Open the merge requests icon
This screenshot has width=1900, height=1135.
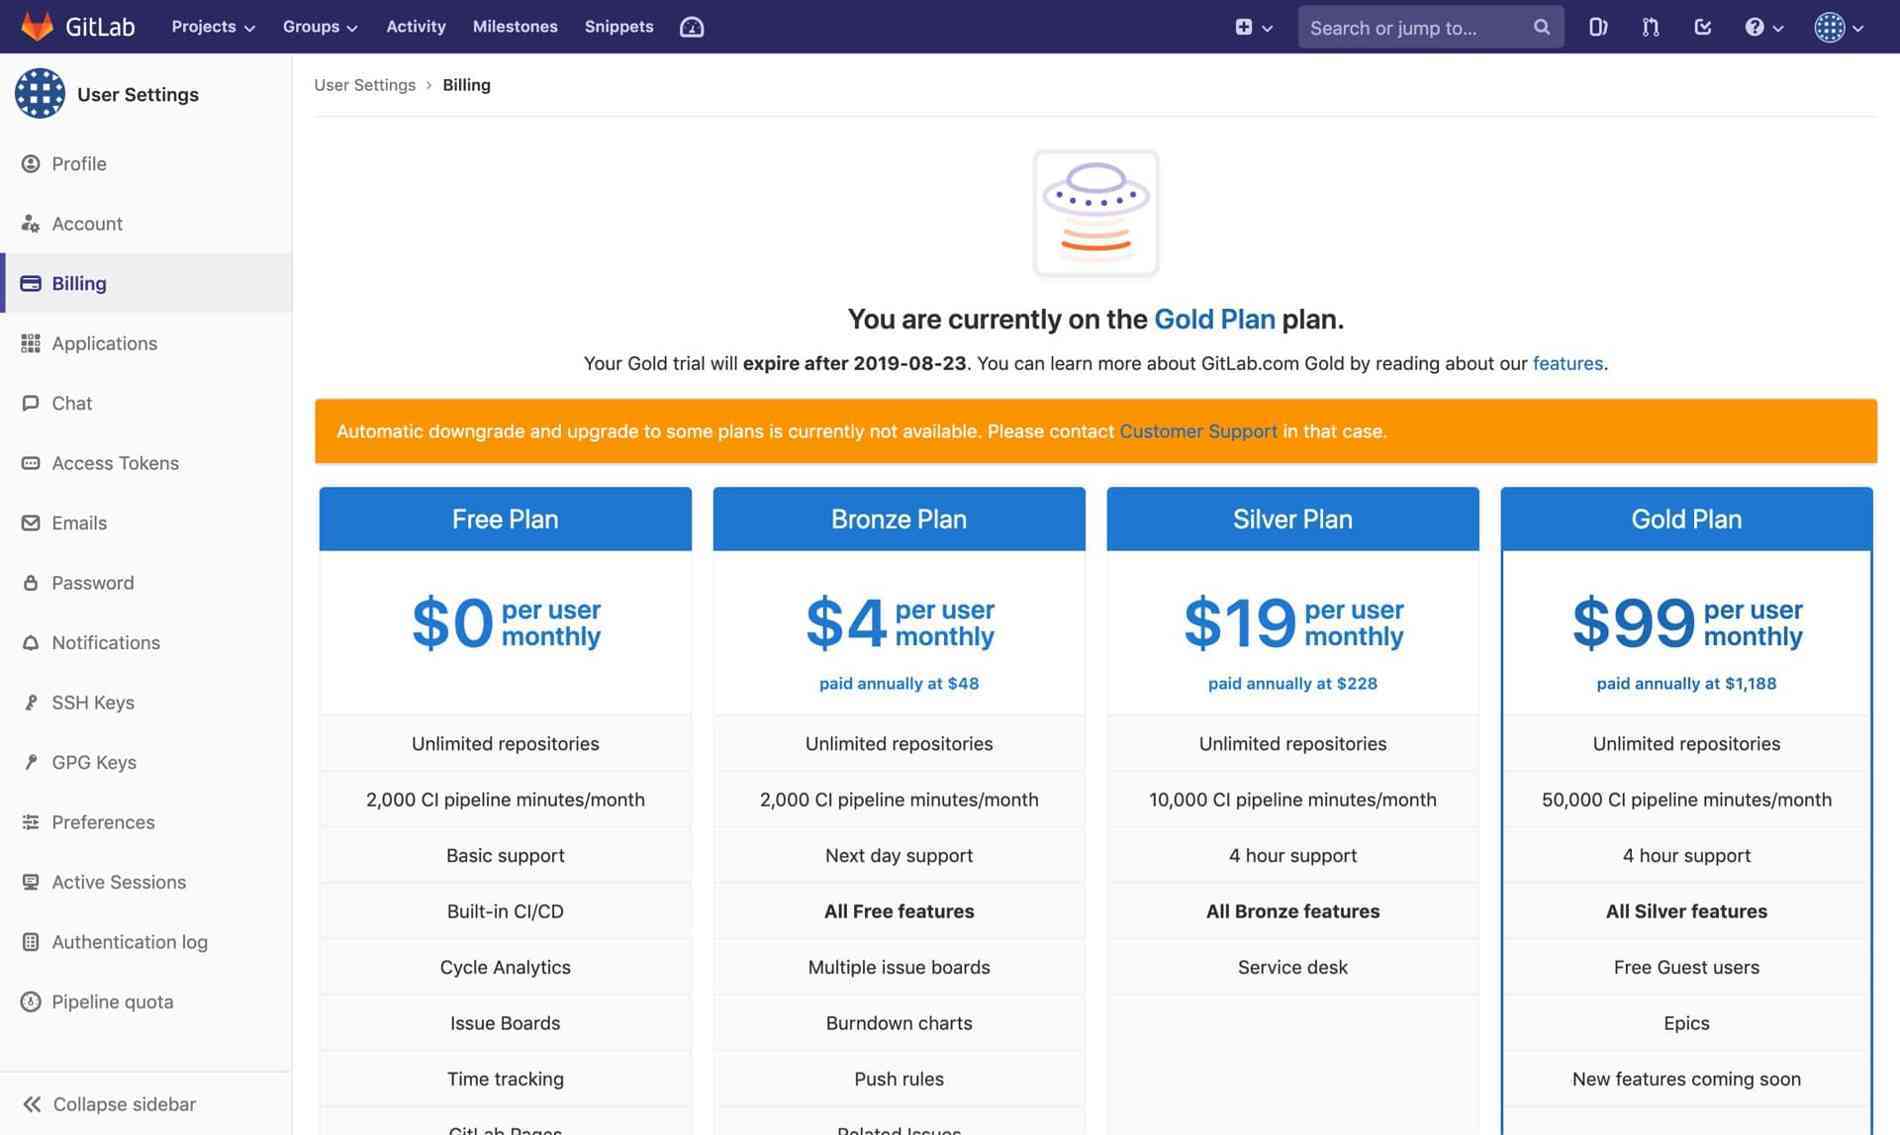click(1650, 27)
